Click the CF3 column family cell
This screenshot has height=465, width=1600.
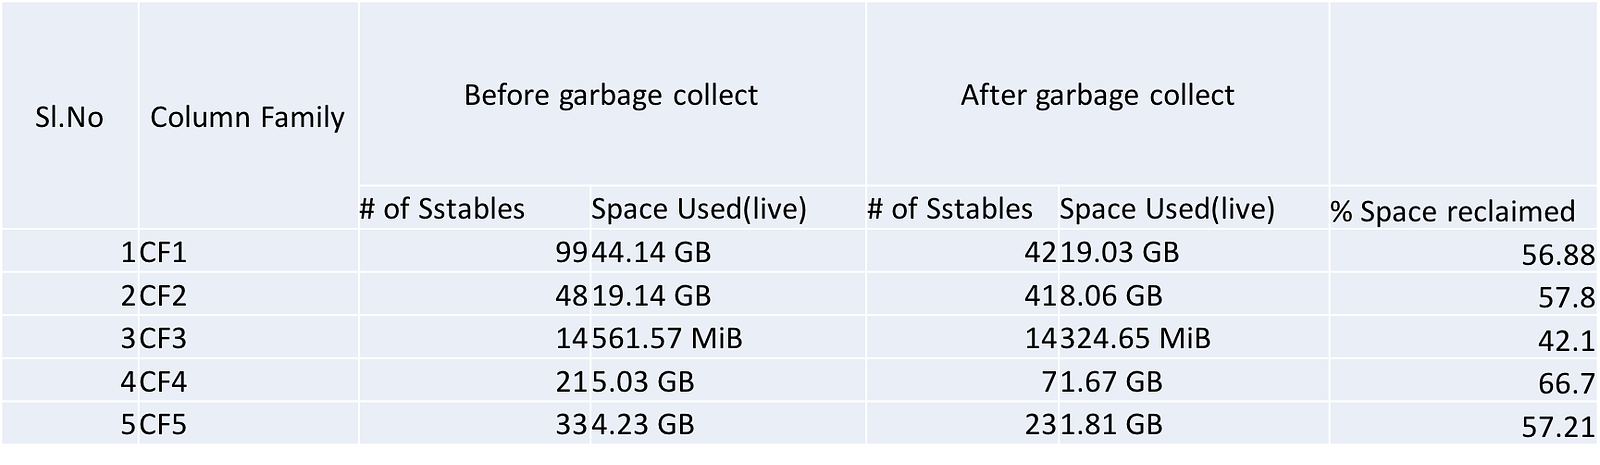click(163, 339)
